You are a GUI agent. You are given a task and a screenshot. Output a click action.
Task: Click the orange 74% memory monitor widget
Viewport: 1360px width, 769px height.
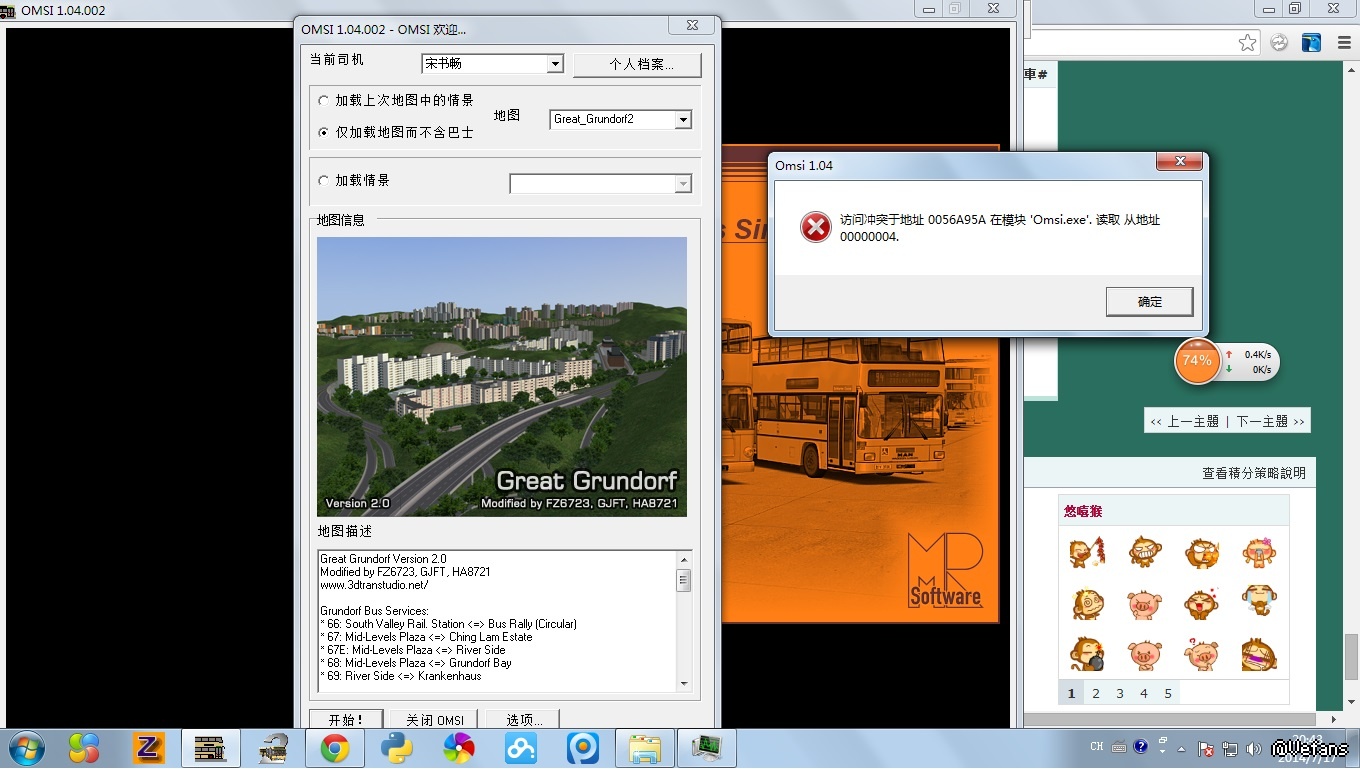pyautogui.click(x=1197, y=361)
